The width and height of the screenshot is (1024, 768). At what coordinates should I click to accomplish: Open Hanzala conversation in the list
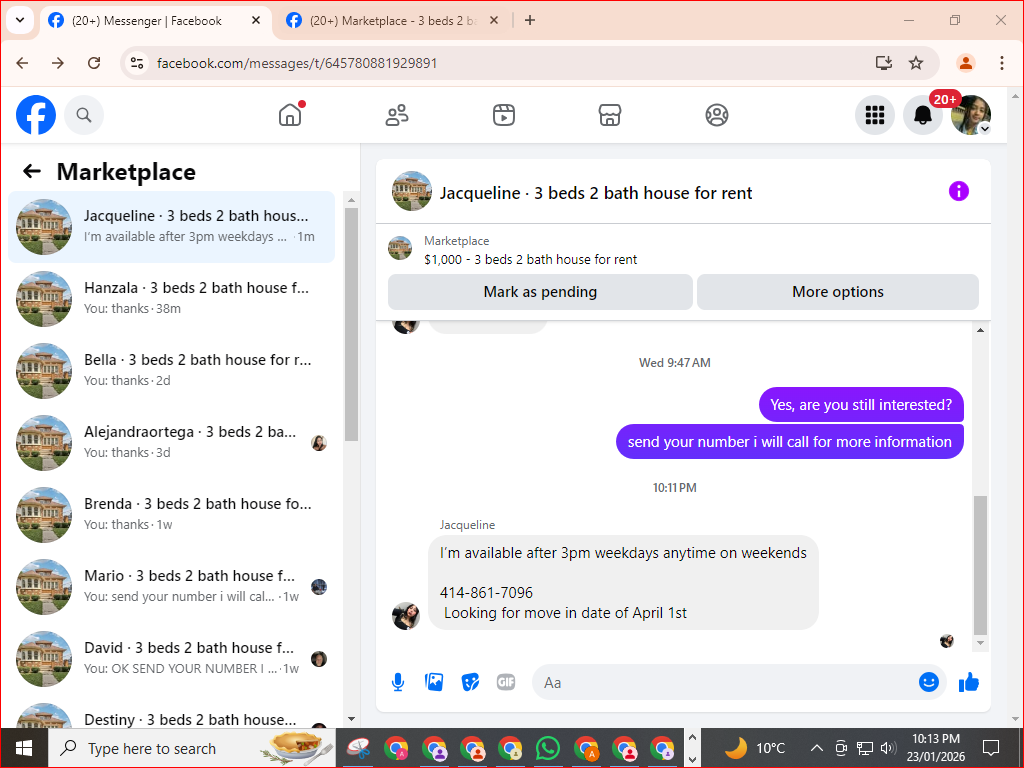click(x=172, y=298)
